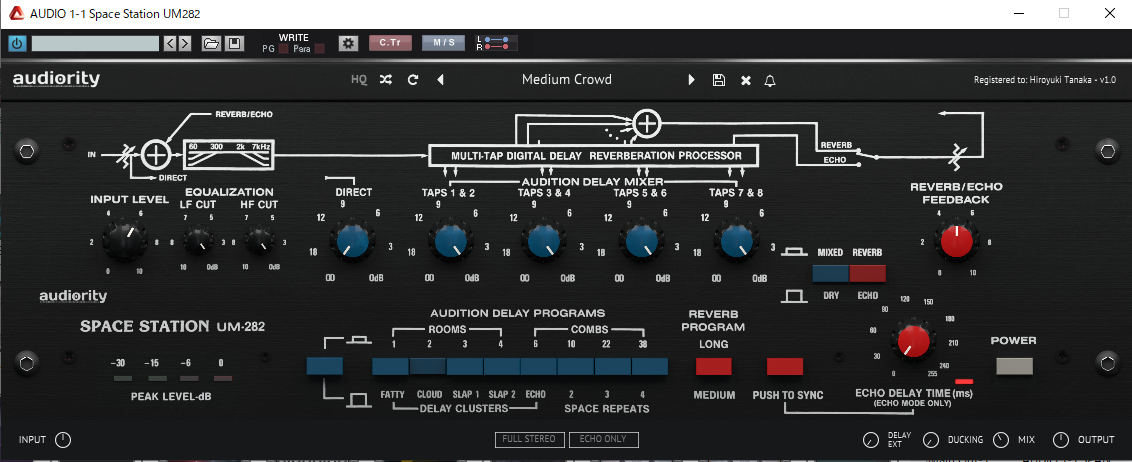
Task: Select Combs 6 / Echo program button
Action: 539,366
